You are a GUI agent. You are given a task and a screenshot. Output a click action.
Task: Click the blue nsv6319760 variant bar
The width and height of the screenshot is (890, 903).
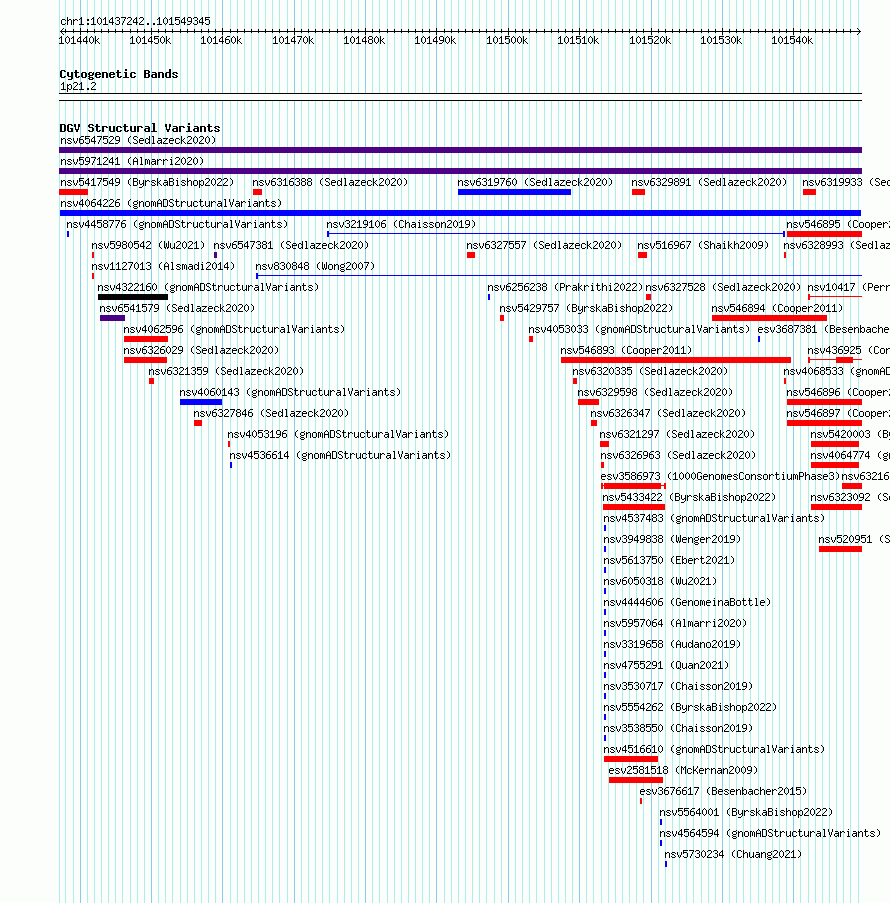pos(514,192)
